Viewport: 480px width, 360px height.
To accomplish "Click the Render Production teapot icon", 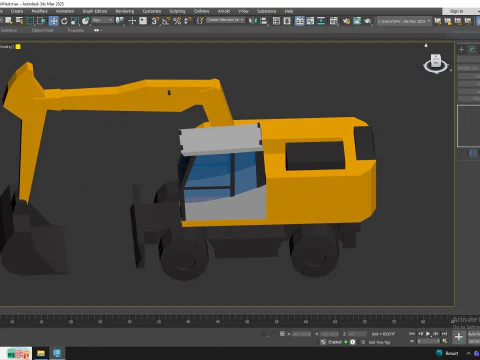I will click(x=368, y=21).
